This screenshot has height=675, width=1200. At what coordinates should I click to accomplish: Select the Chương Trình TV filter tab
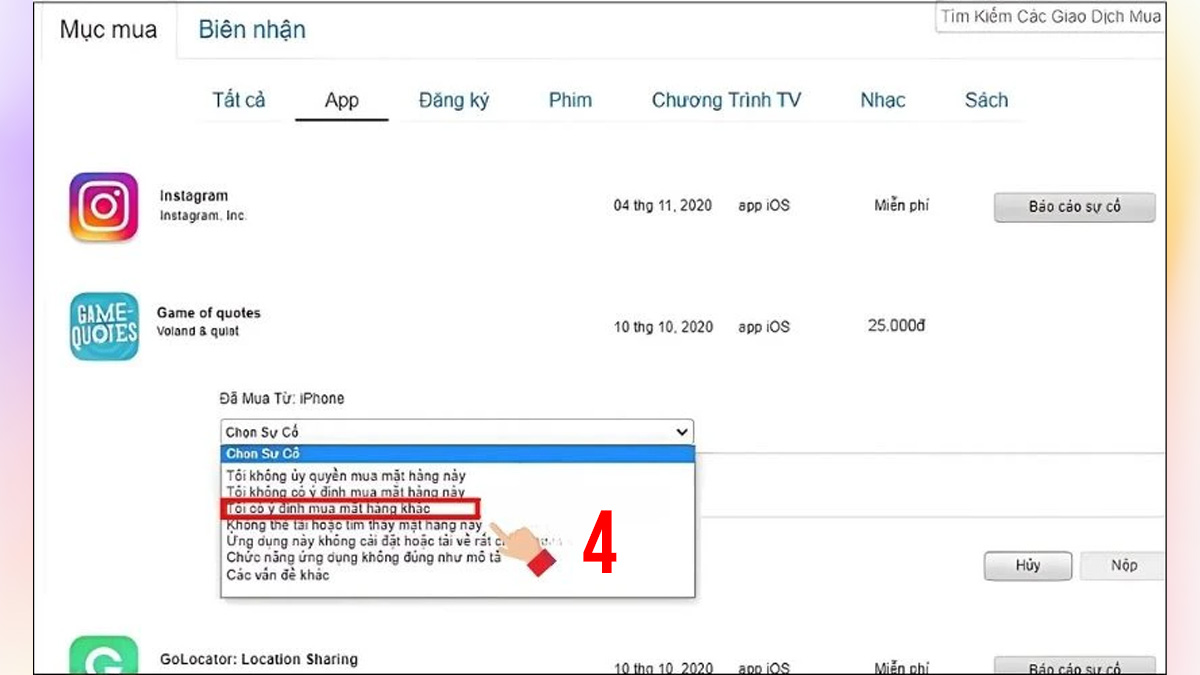pos(726,100)
